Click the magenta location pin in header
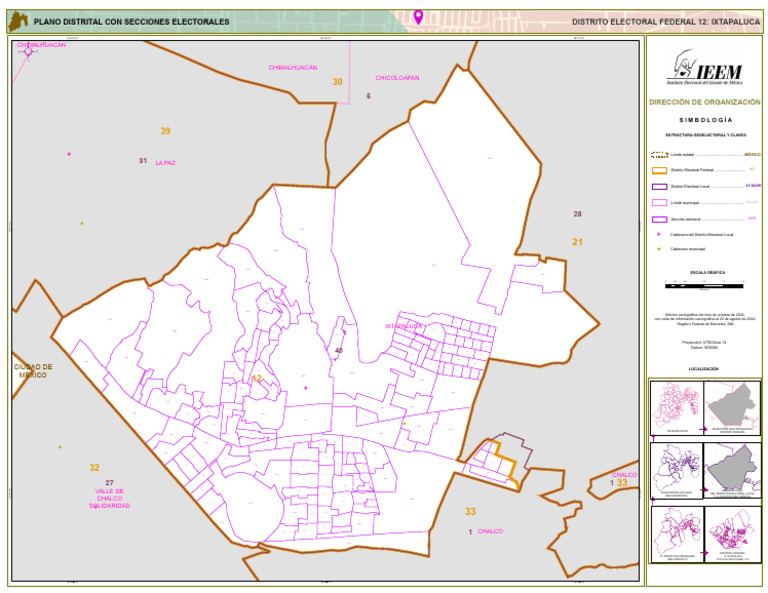Viewport: 768px width, 593px height. (418, 17)
